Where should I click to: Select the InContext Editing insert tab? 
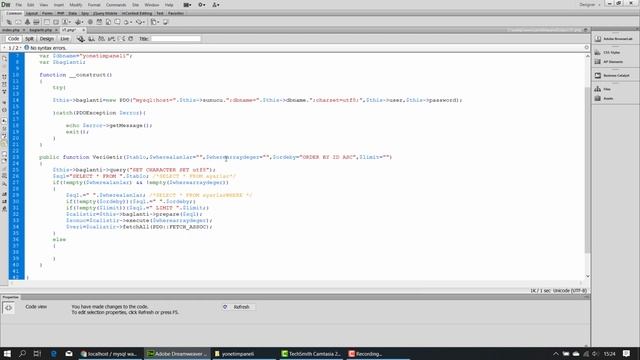click(x=137, y=13)
